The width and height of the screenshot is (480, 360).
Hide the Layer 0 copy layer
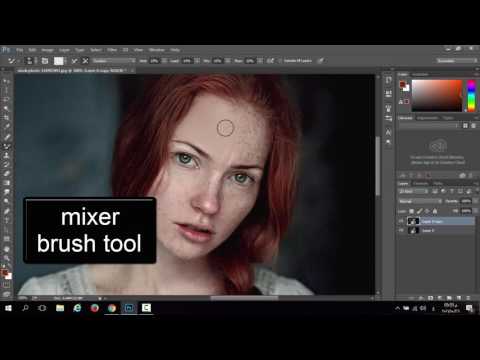click(x=402, y=221)
